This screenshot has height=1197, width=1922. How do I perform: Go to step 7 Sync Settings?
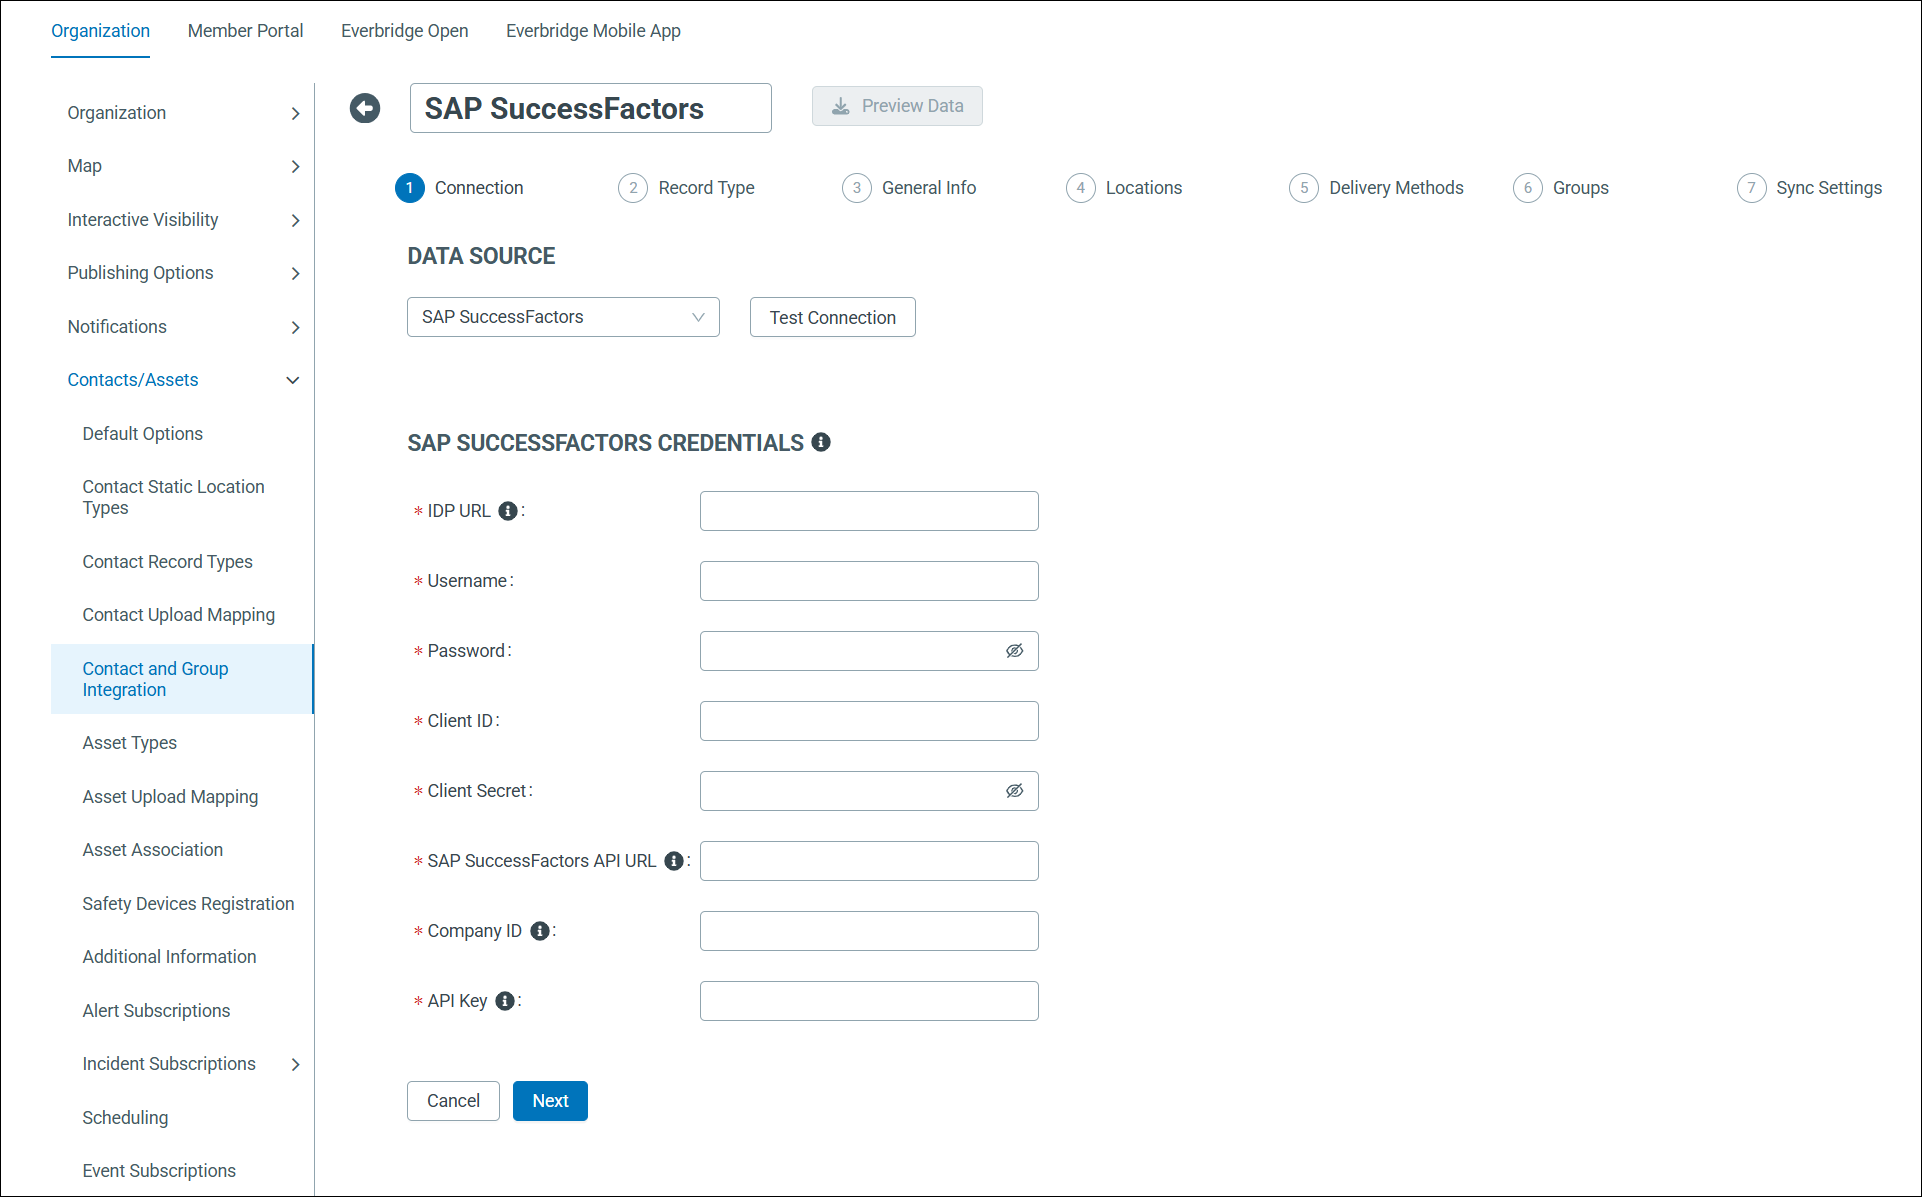[x=1809, y=188]
